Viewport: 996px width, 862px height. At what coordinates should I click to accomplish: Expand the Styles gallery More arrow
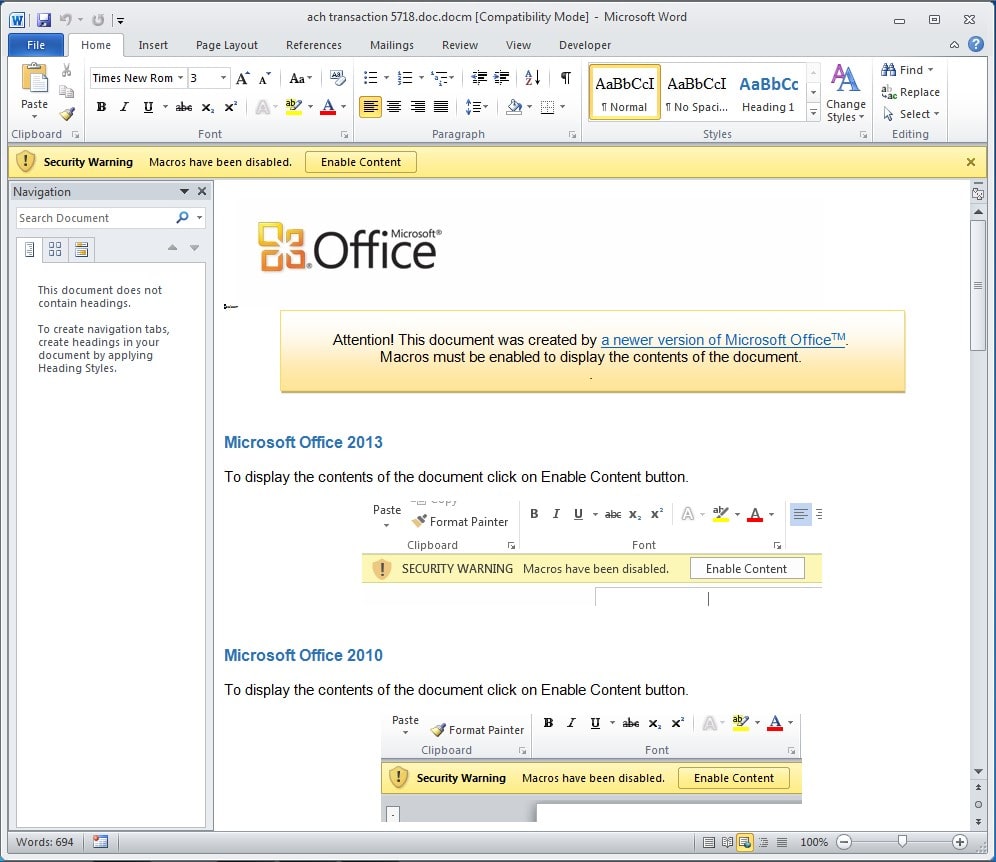pos(813,113)
